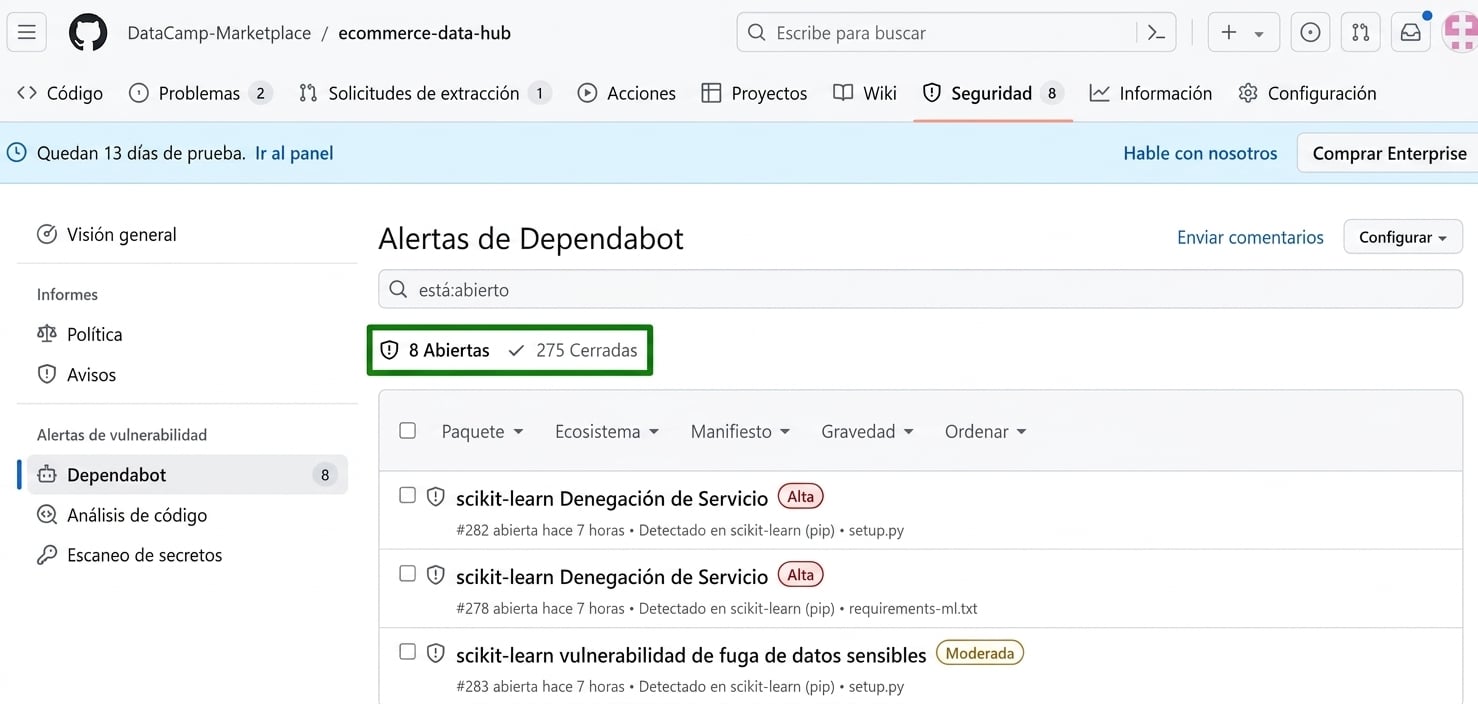This screenshot has width=1478, height=704.
Task: Open the Configuración tab
Action: 1307,93
